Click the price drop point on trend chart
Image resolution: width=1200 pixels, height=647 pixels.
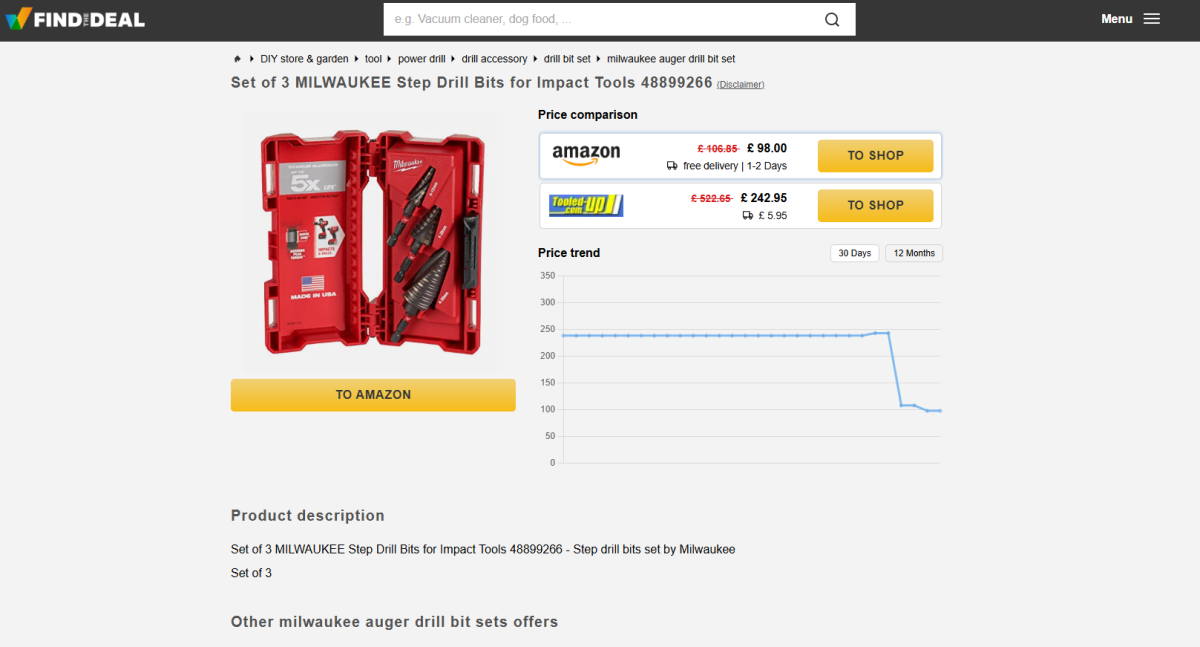point(901,405)
